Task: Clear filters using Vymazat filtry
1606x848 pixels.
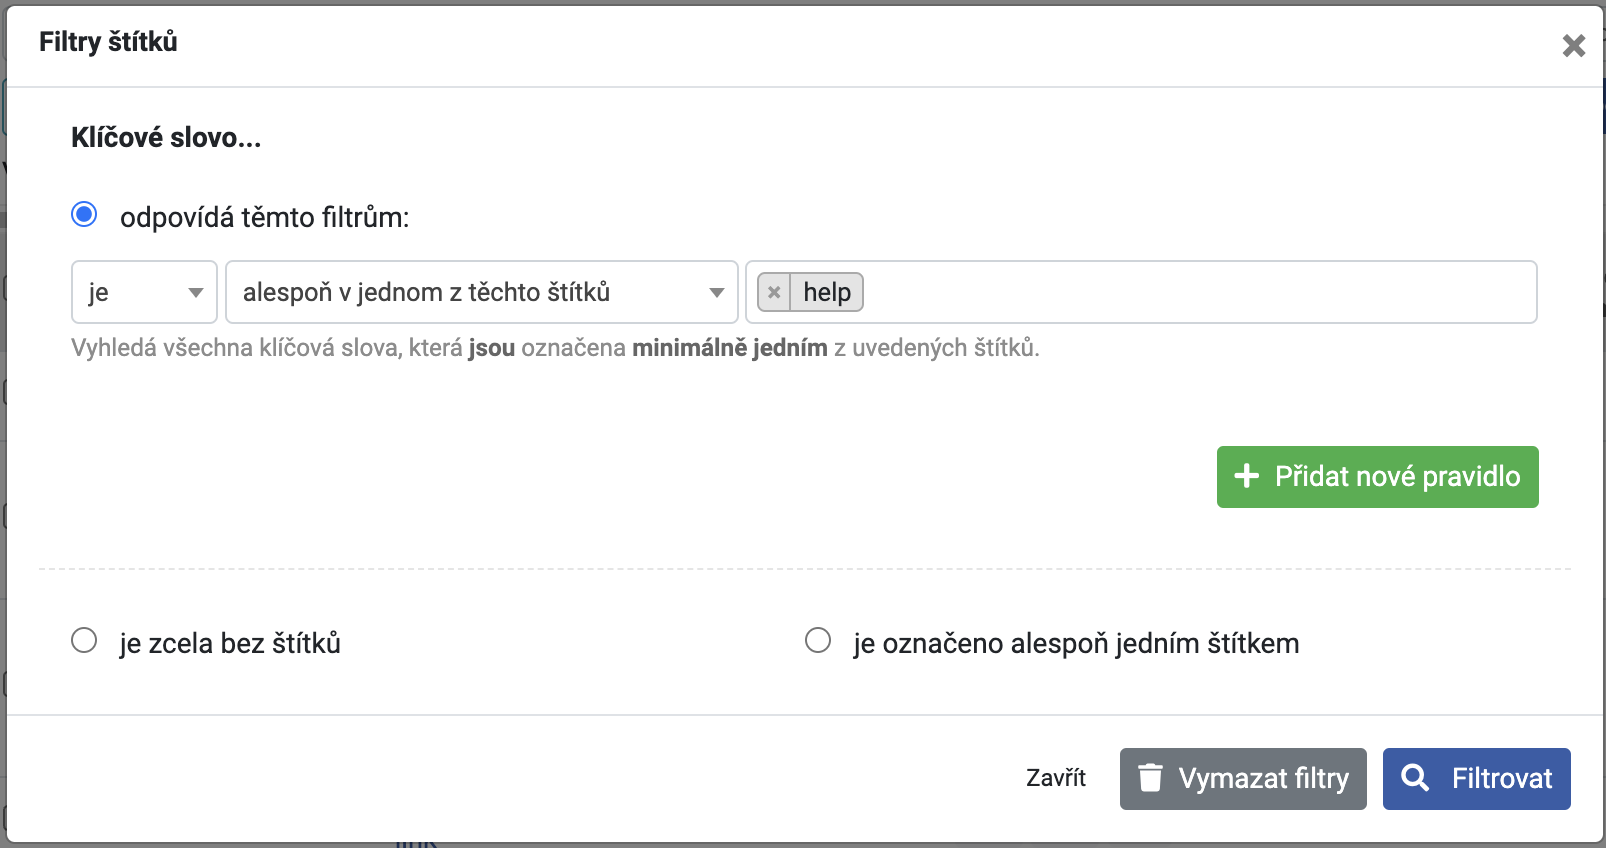Action: [x=1243, y=779]
